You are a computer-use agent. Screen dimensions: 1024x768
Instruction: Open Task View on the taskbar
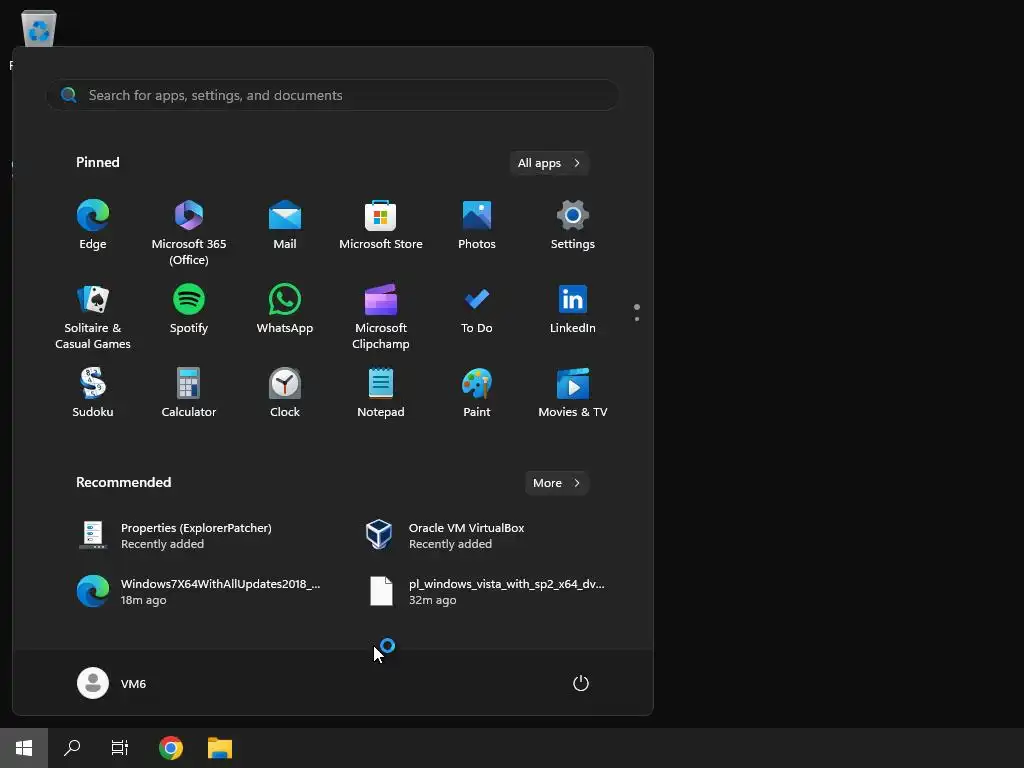(120, 748)
